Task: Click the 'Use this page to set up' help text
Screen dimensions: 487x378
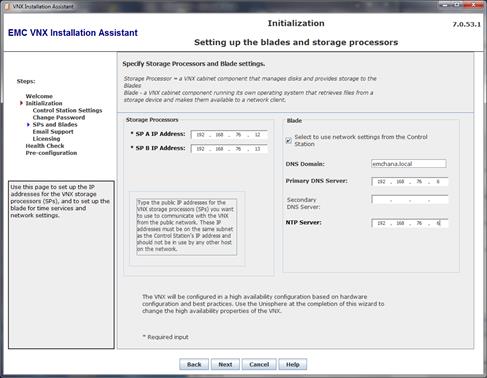Action: point(60,201)
